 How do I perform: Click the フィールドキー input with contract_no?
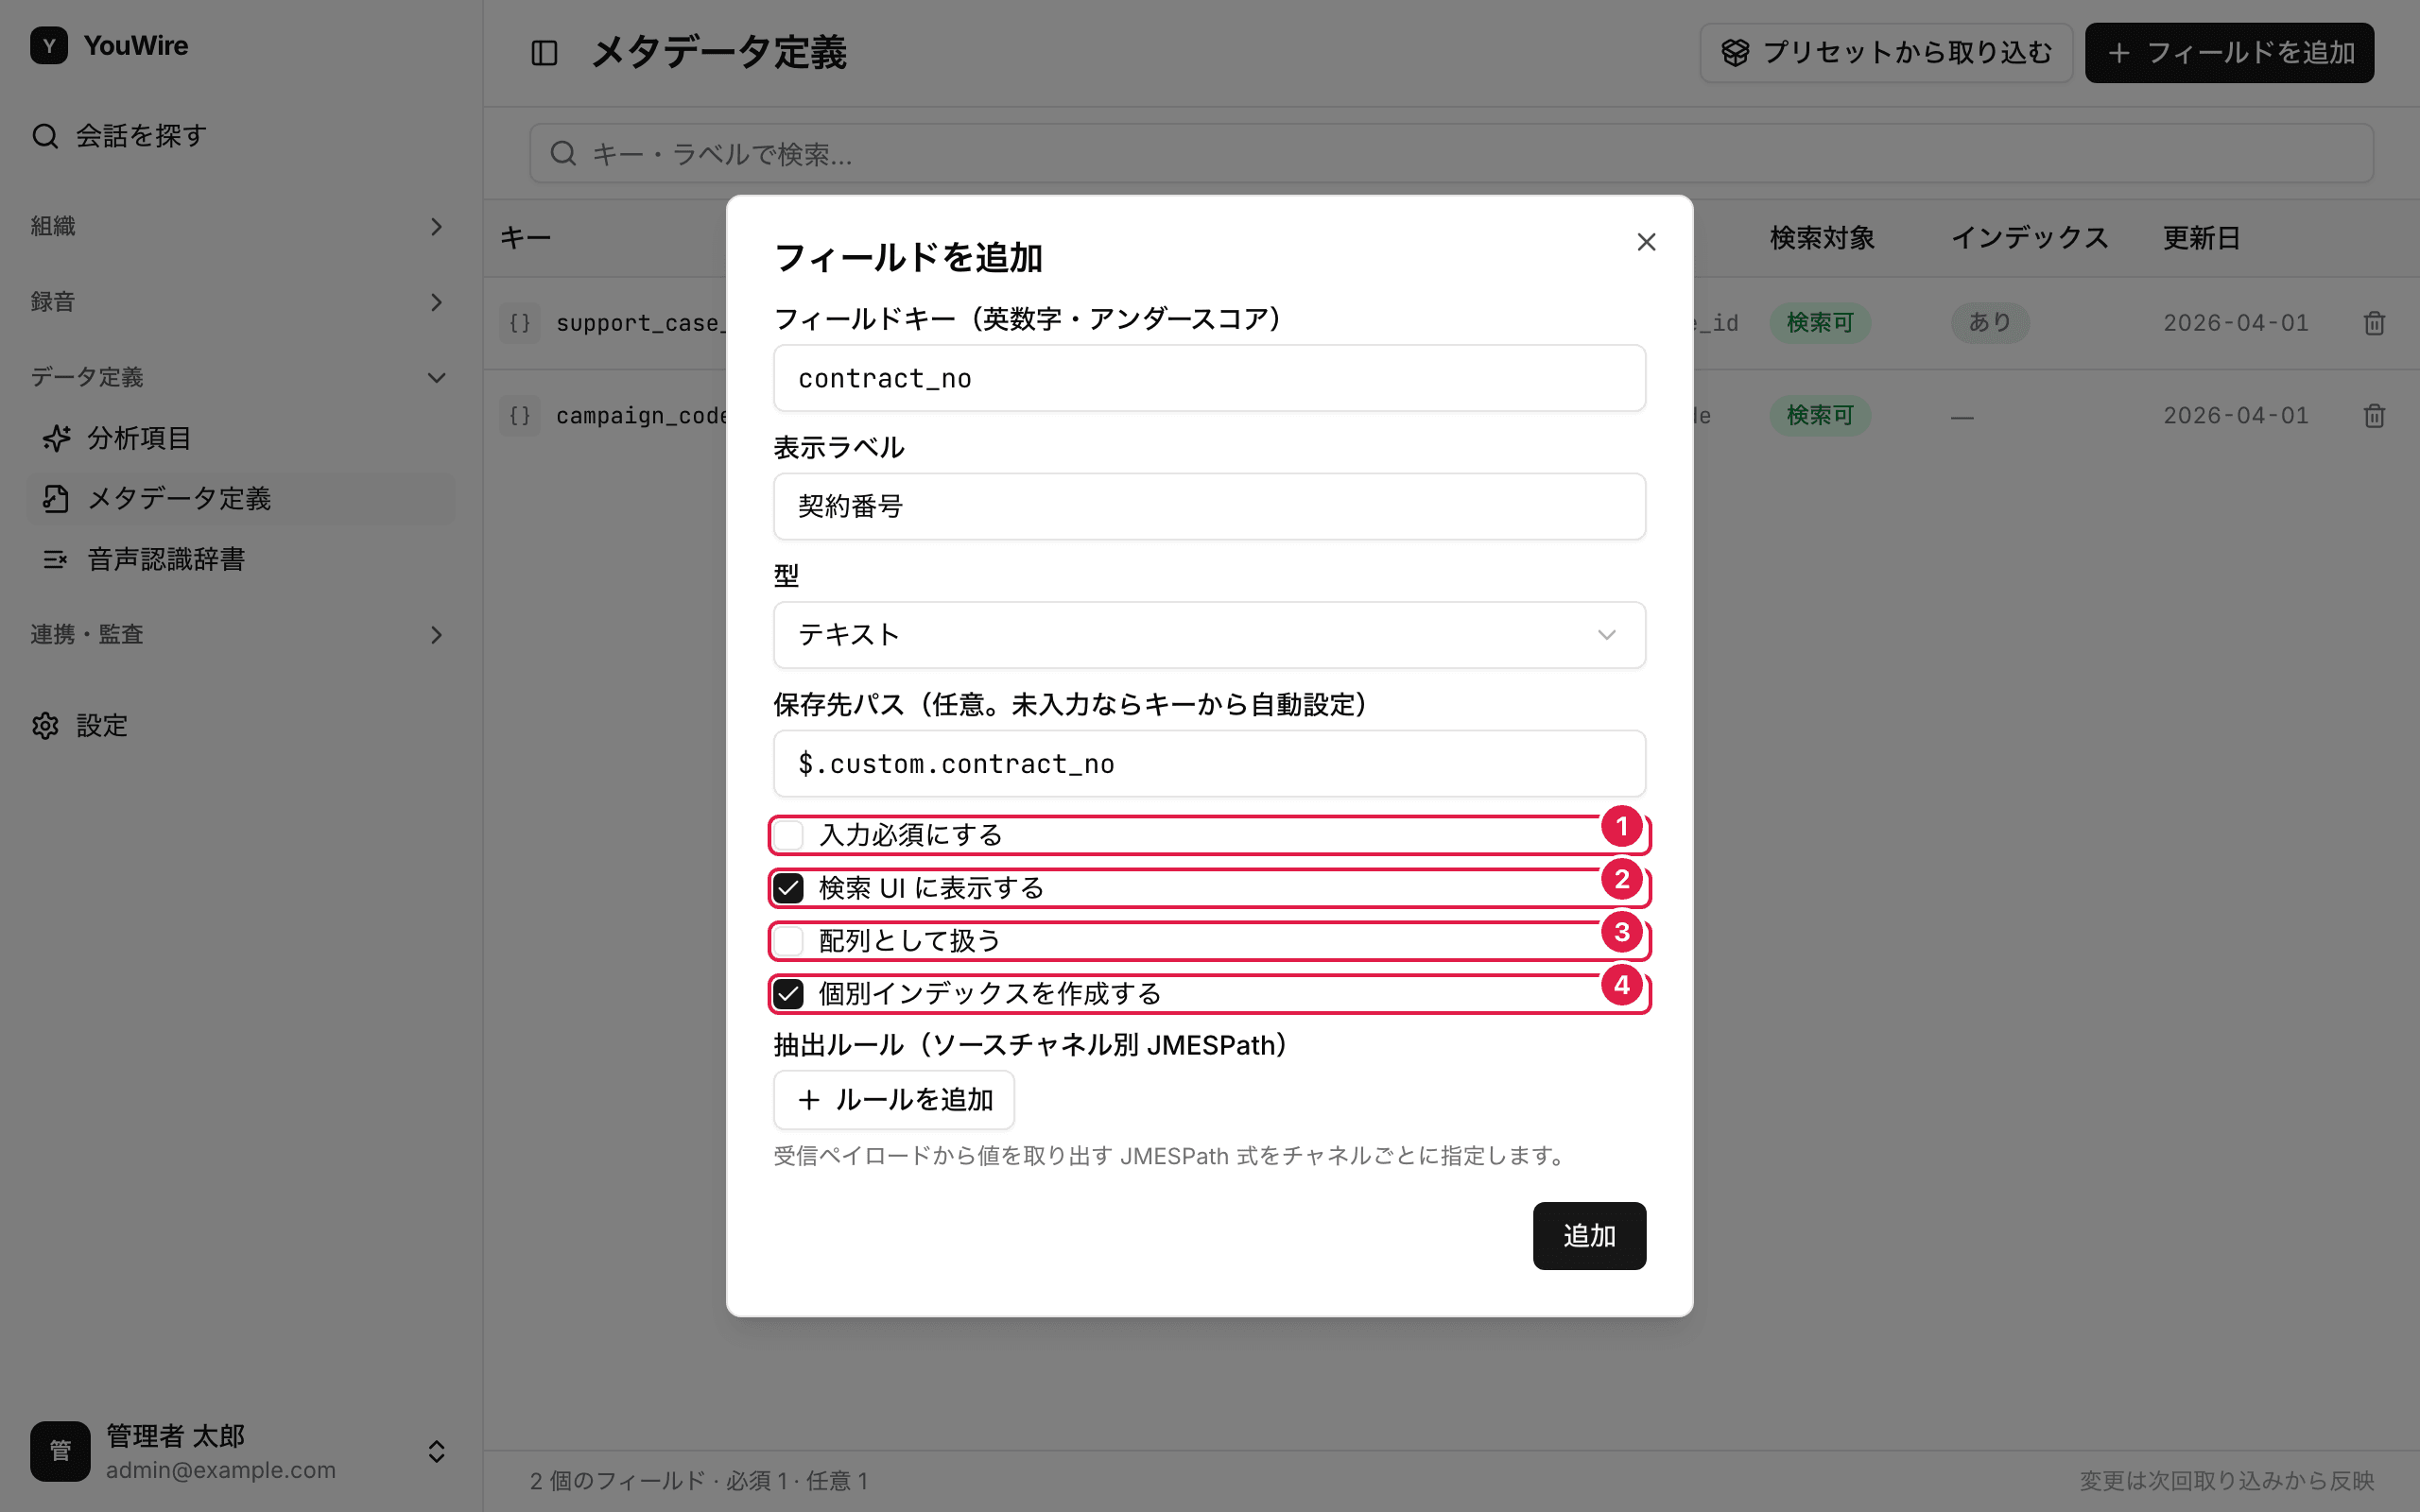[1209, 378]
